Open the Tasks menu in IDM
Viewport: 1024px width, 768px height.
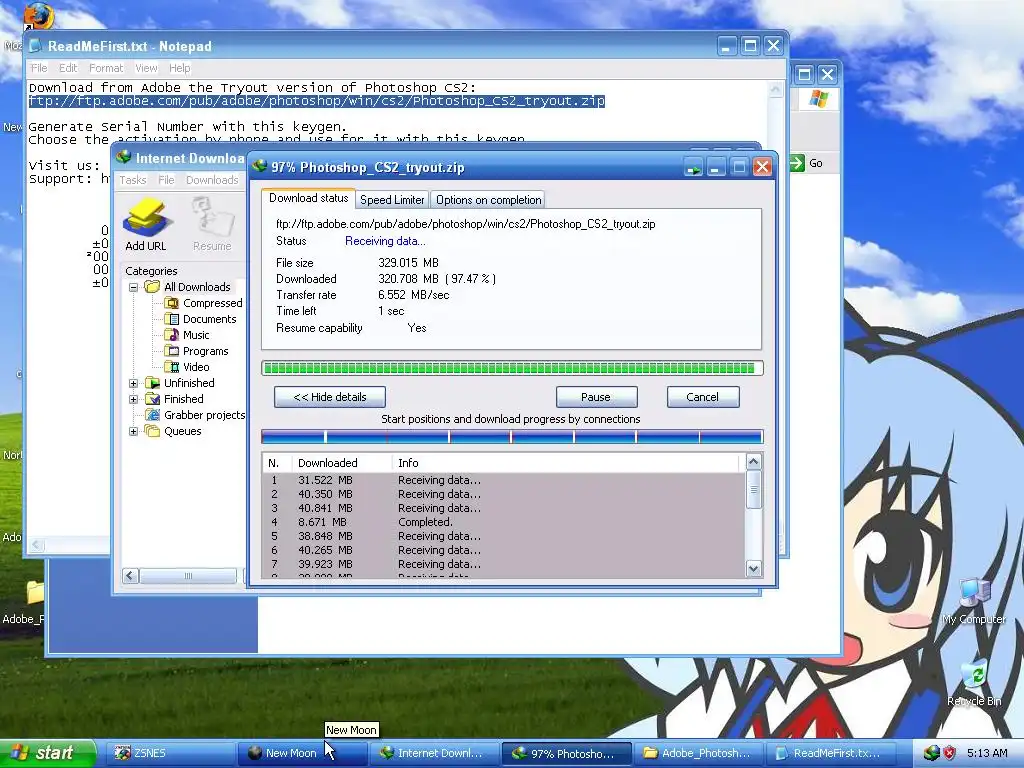133,180
